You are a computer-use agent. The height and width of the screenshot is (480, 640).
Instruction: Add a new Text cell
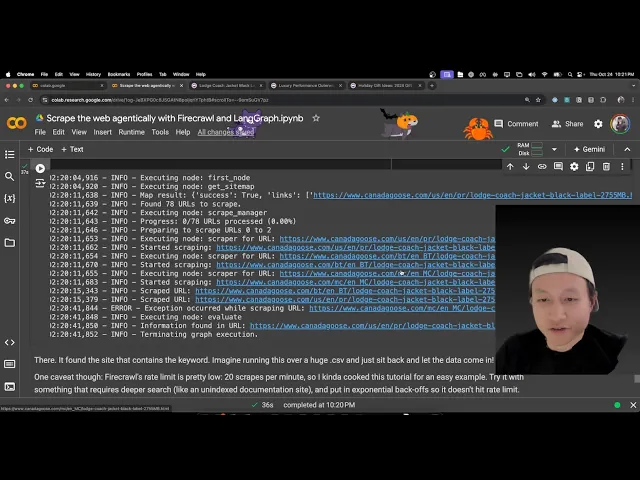pos(72,149)
